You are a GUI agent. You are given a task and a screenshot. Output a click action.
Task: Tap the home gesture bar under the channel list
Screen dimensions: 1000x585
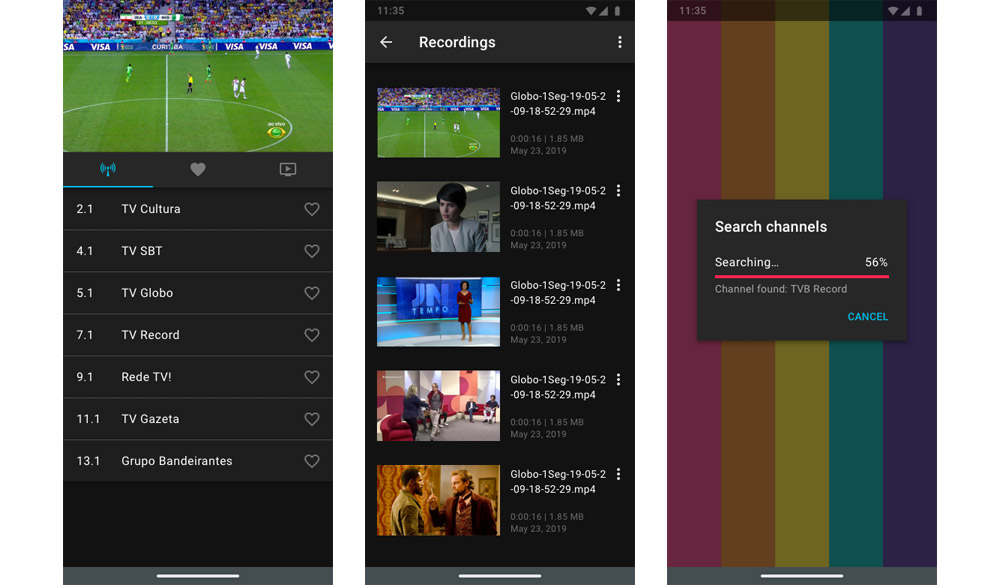tap(198, 576)
